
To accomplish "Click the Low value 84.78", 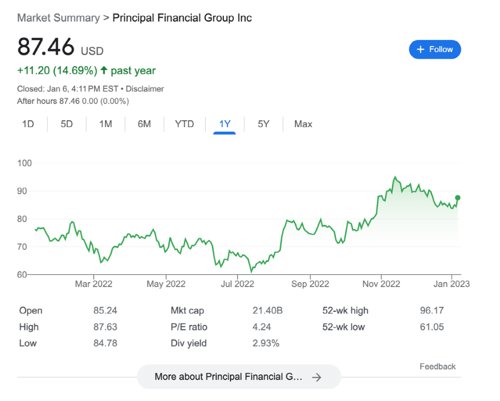I will coord(105,343).
